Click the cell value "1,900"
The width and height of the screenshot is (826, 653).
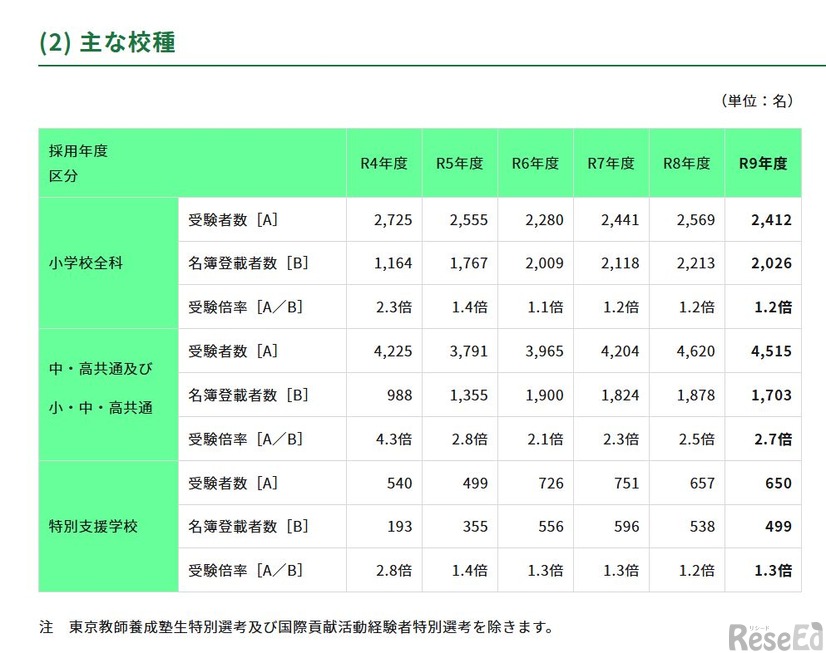click(544, 395)
